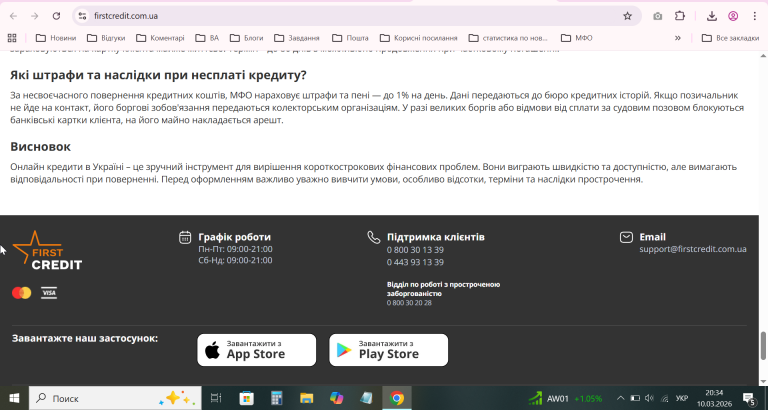Go back to the previous page

(x=13, y=16)
